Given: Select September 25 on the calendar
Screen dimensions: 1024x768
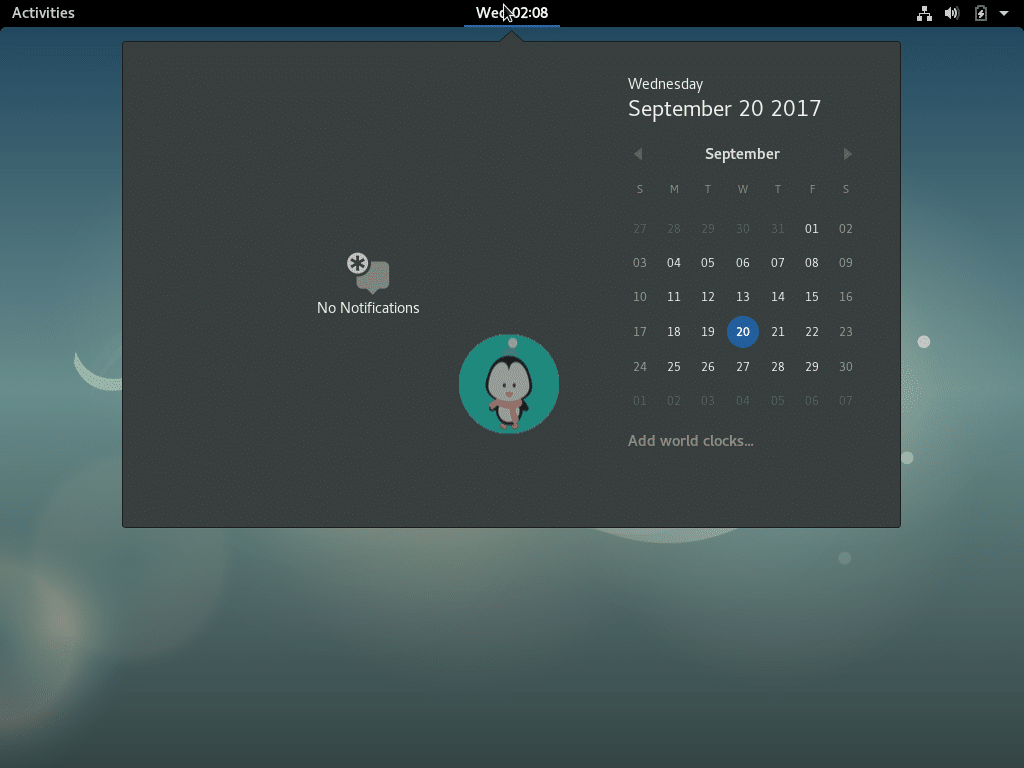Looking at the screenshot, I should (674, 366).
